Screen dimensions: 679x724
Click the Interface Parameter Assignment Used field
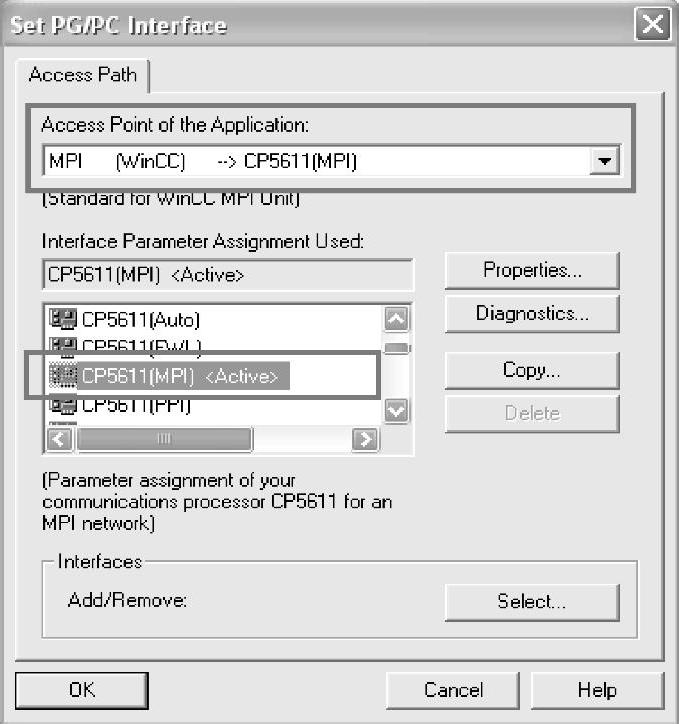(228, 275)
